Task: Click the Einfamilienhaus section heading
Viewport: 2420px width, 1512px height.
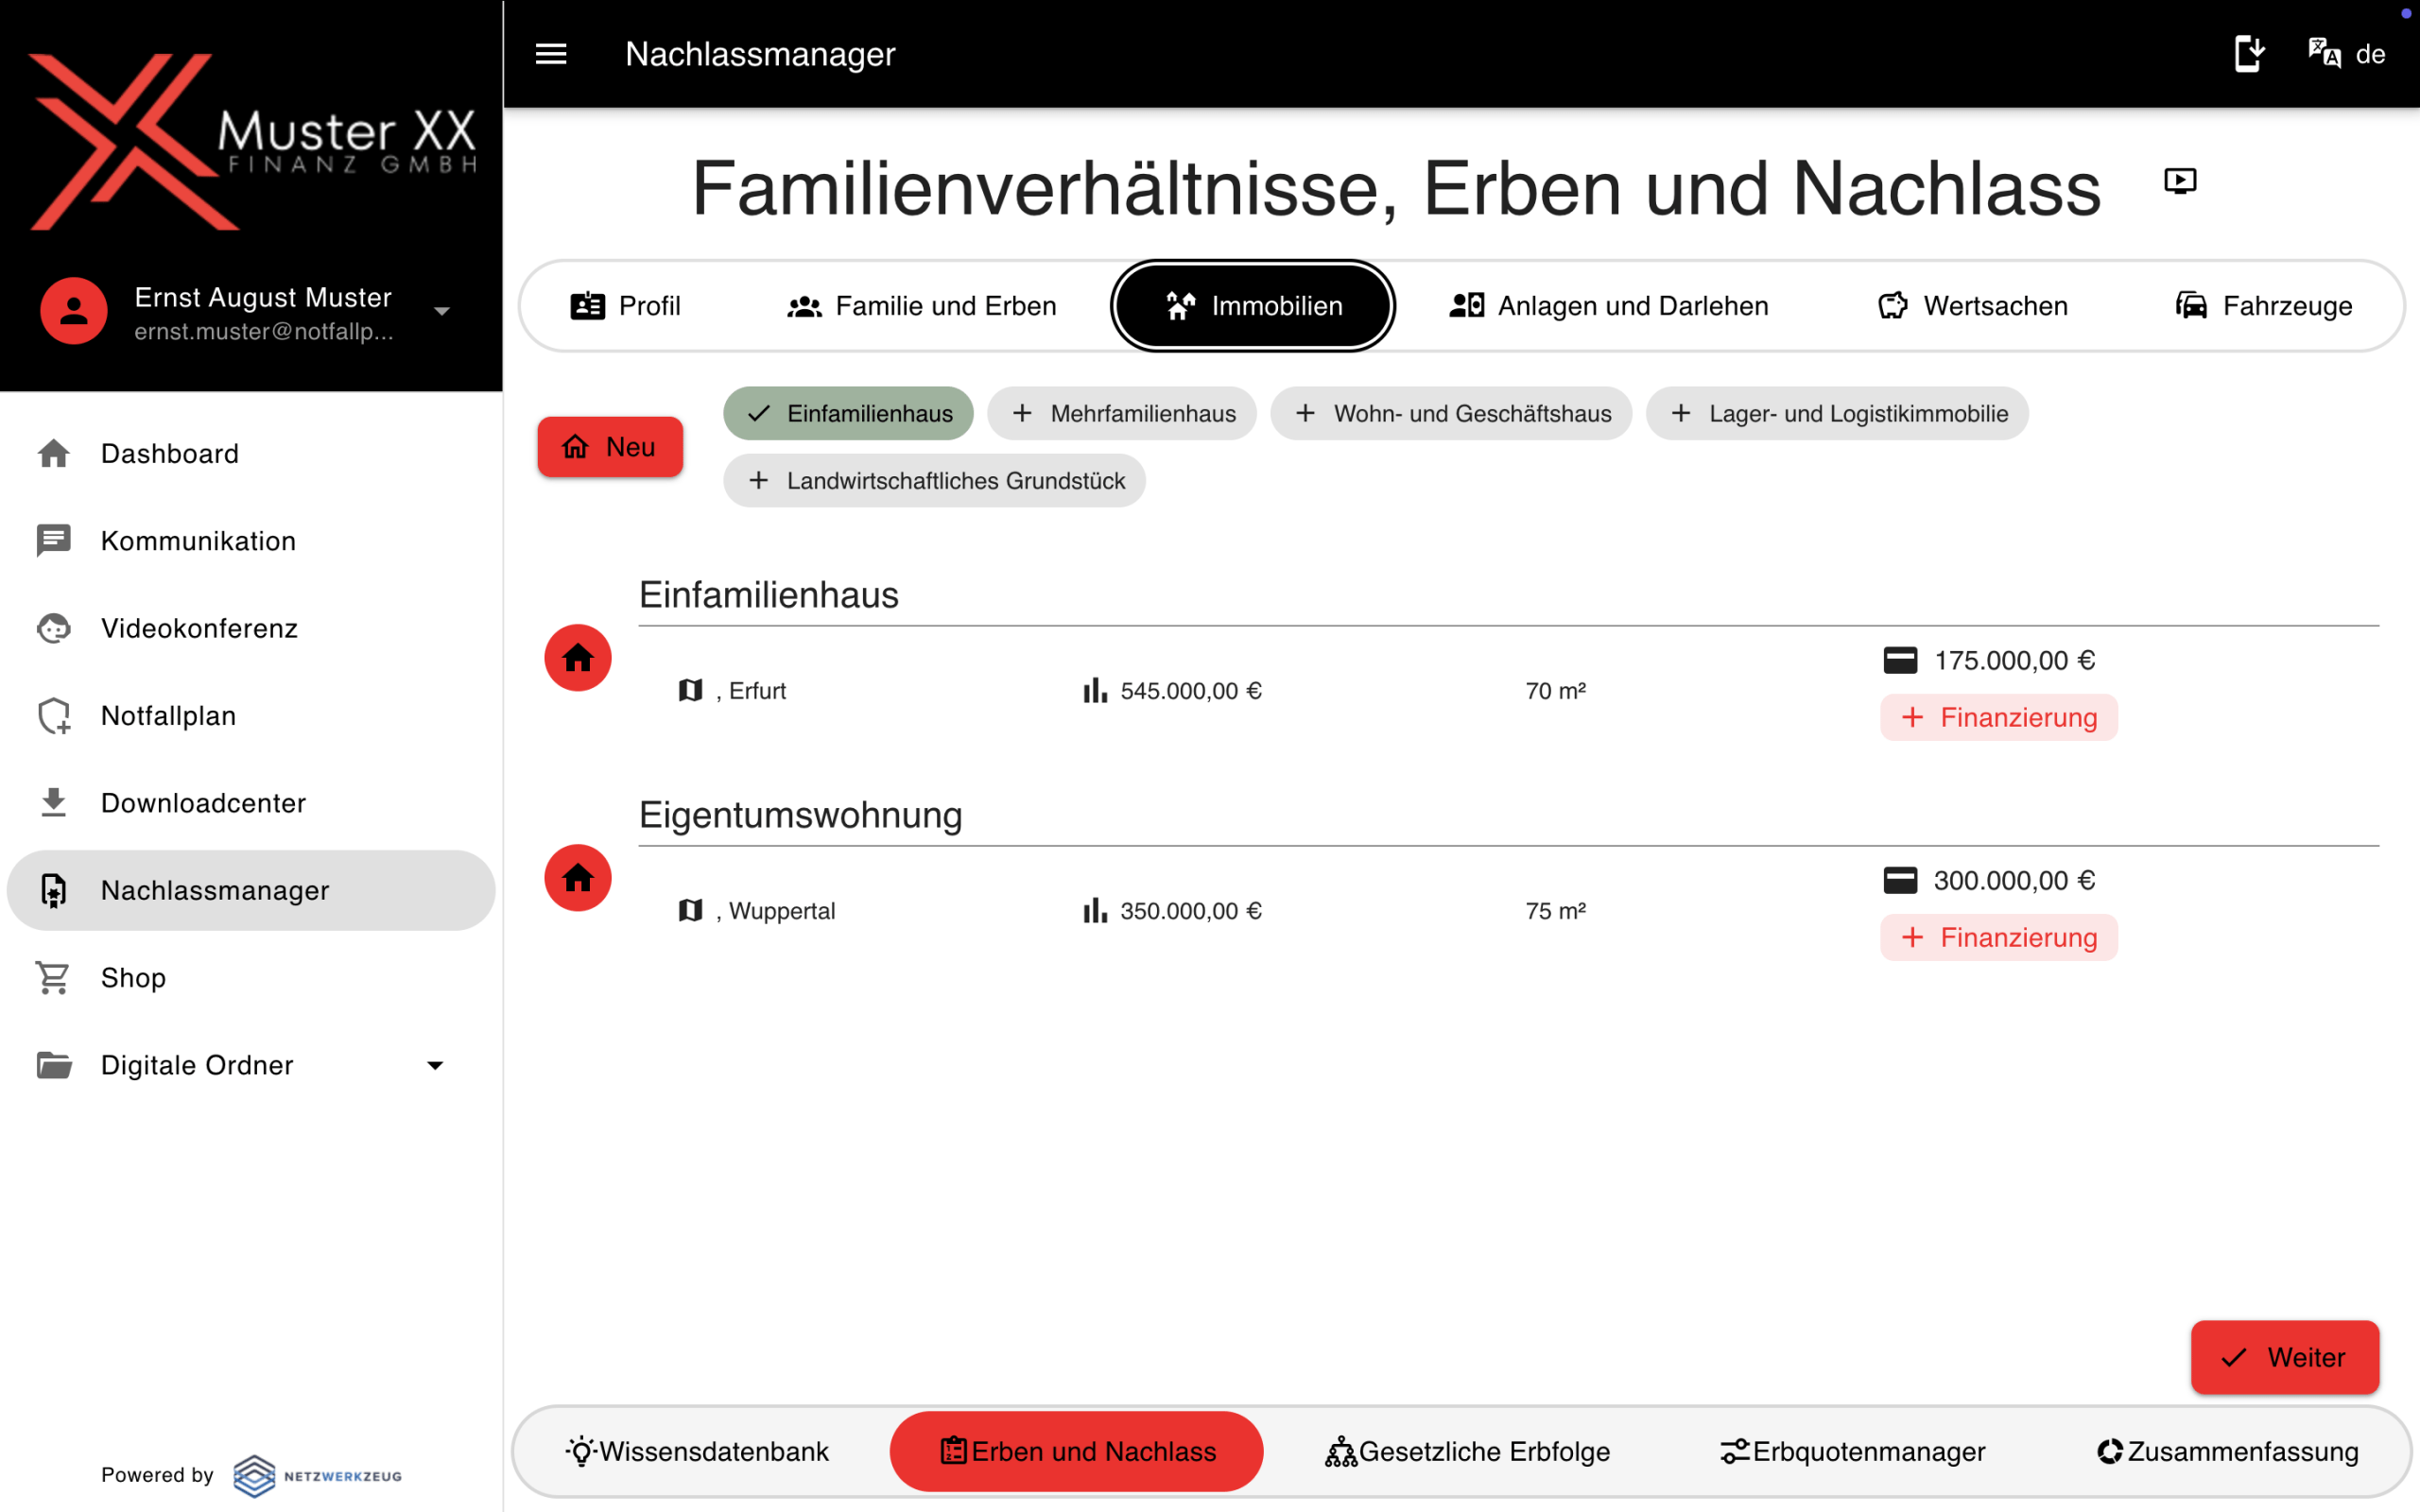Action: tap(769, 595)
